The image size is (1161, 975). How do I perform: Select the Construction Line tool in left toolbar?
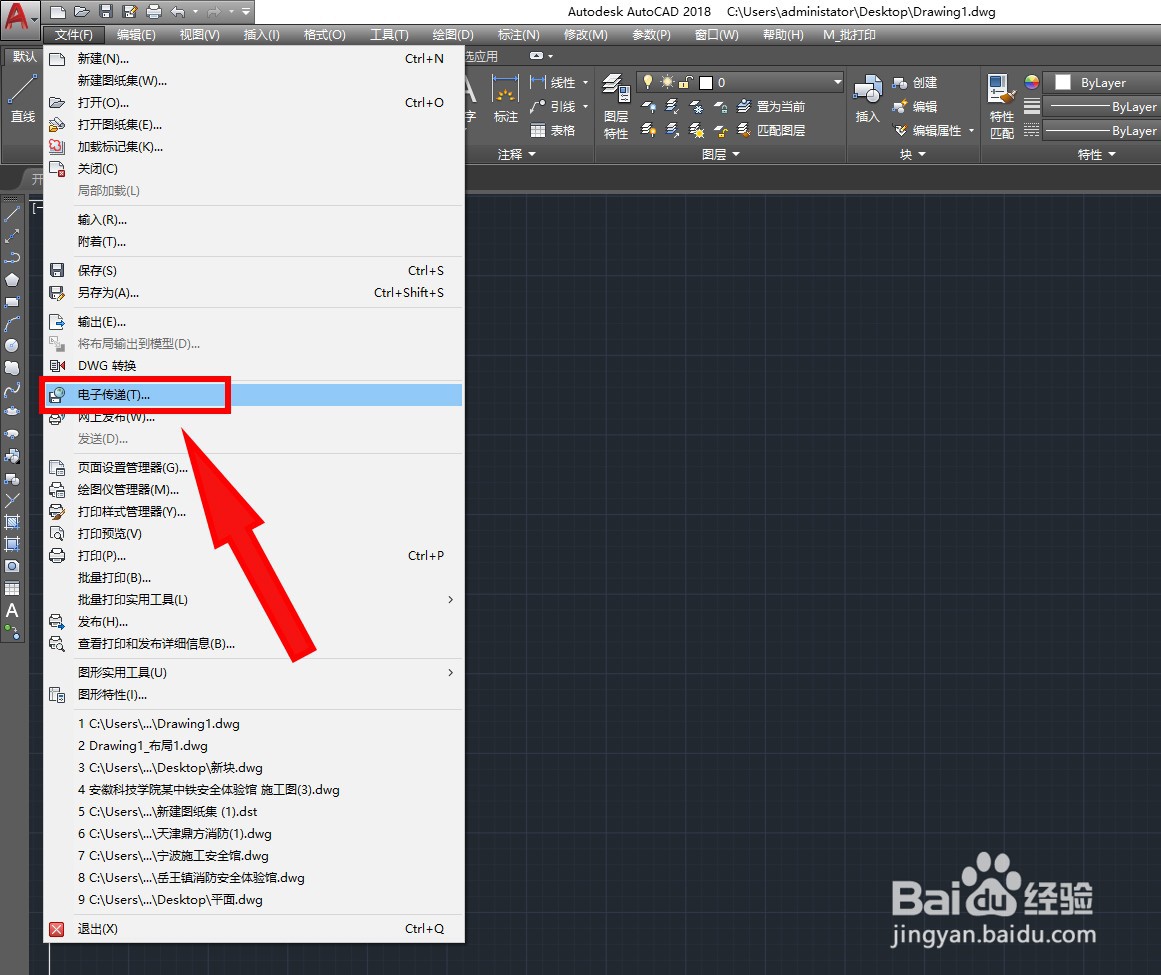pyautogui.click(x=12, y=236)
